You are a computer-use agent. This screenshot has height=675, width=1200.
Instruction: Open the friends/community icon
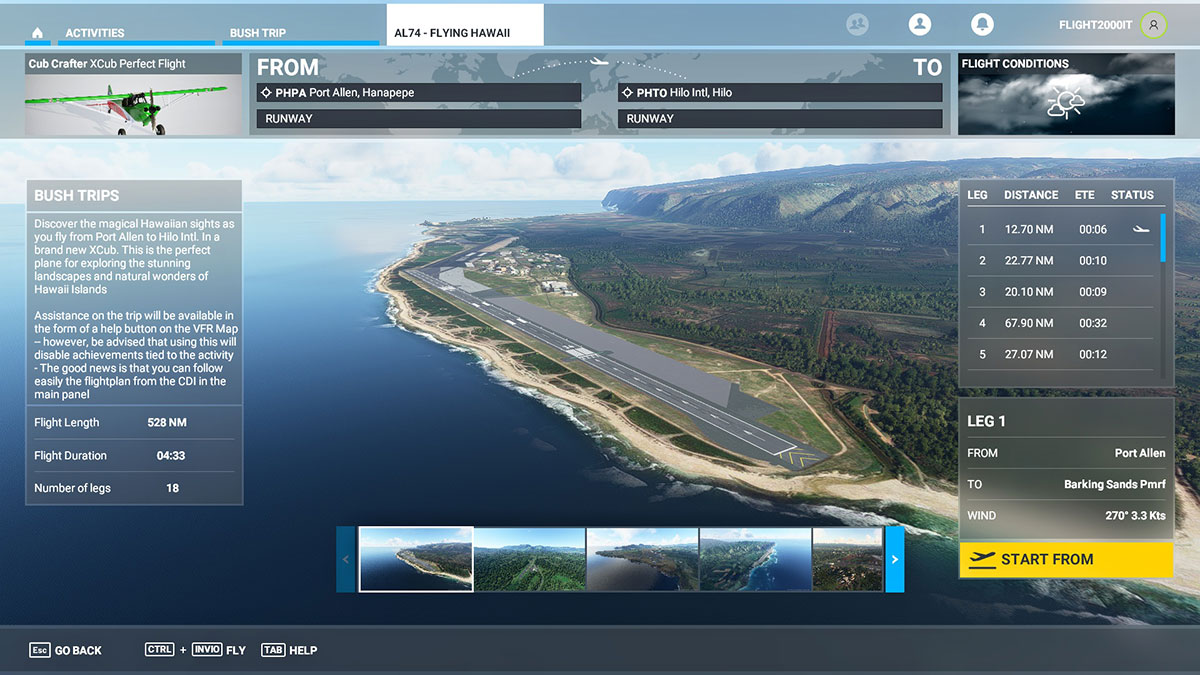pos(857,25)
